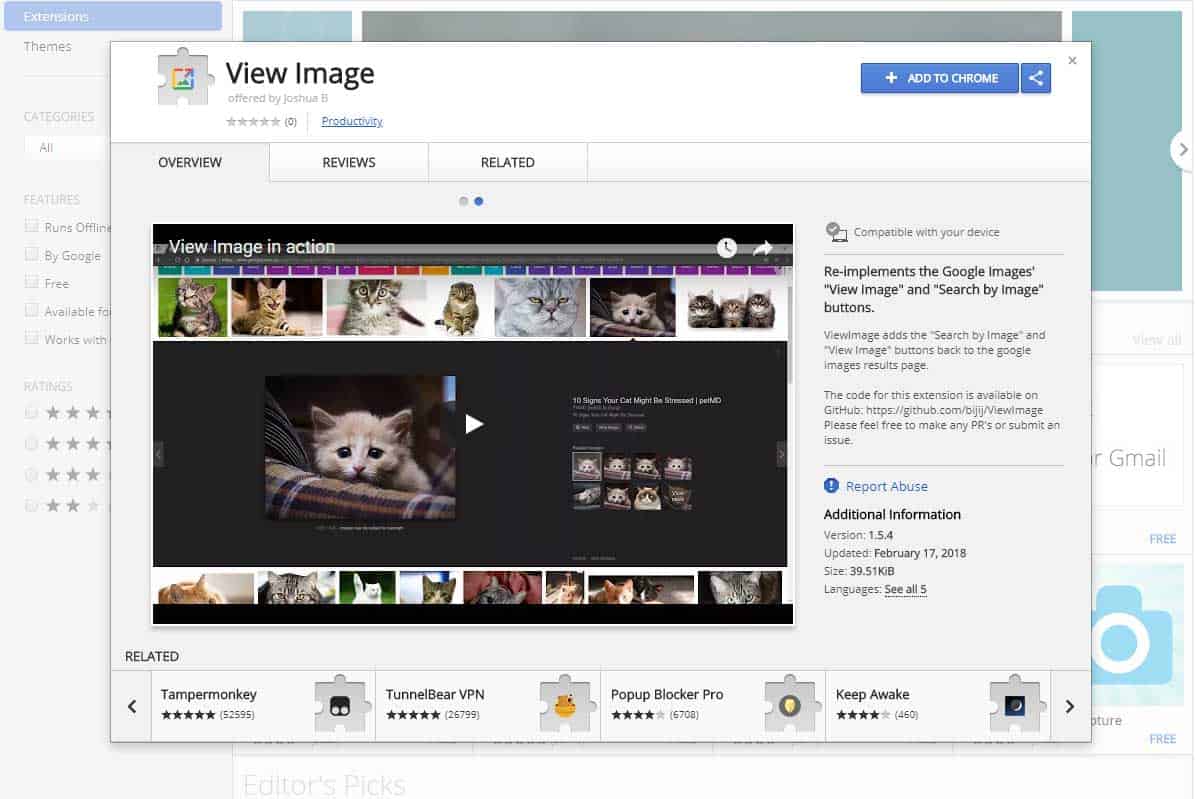Select Extensions in the store sidebar
The width and height of the screenshot is (1195, 799).
113,16
